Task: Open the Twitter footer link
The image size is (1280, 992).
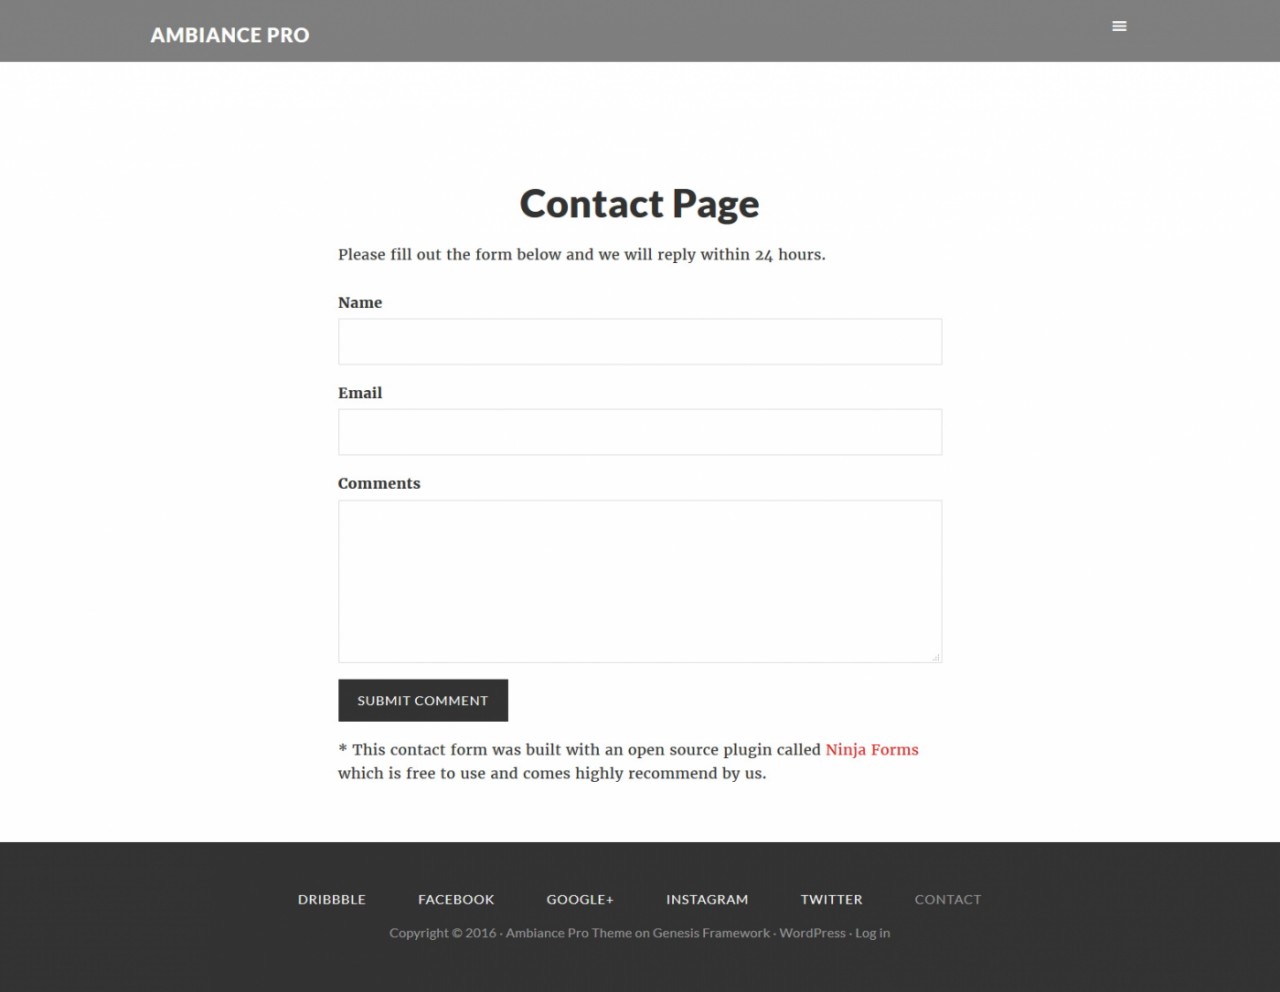Action: (831, 899)
